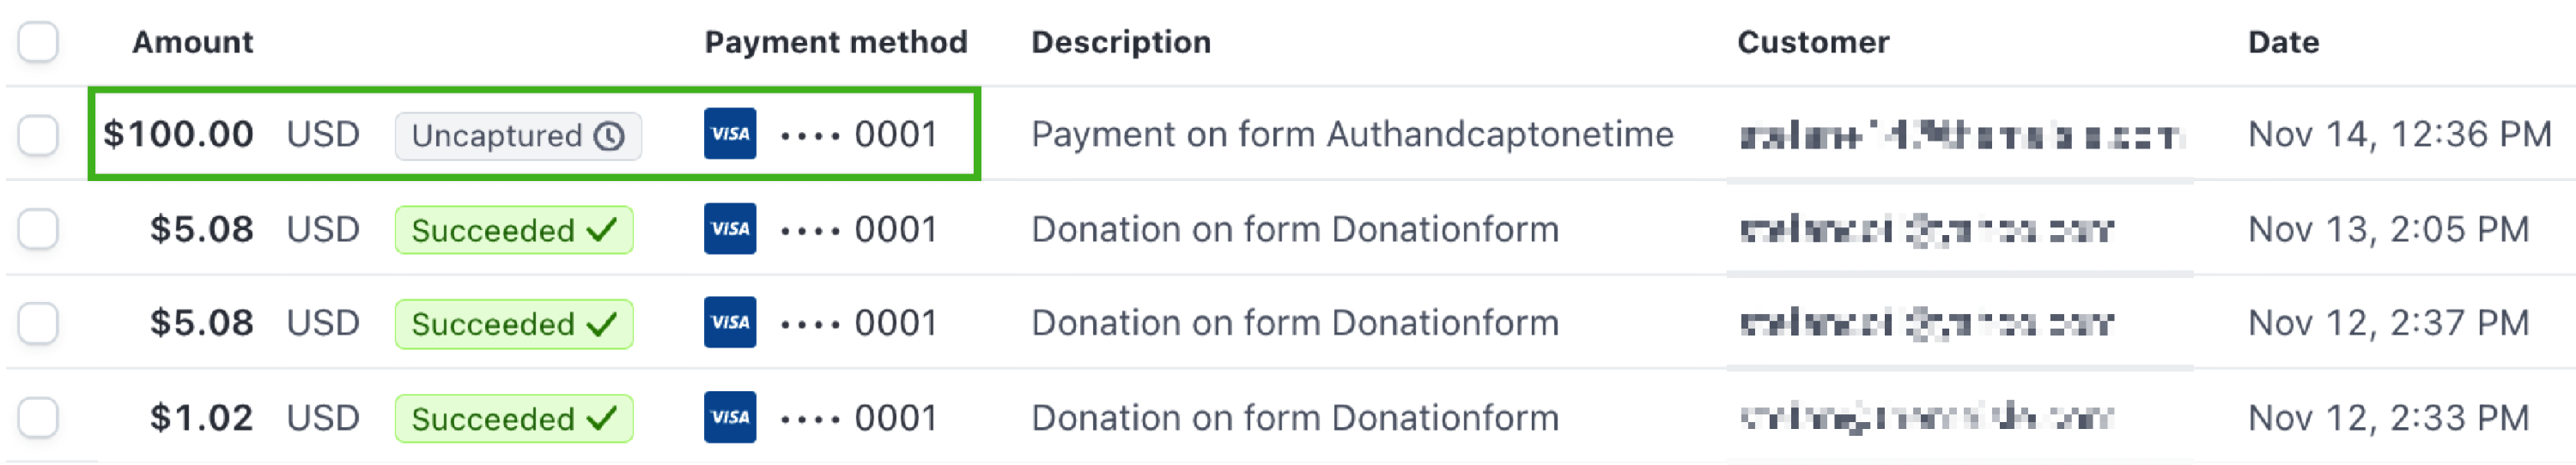The image size is (2576, 465).
Task: Click the checkmark in the $1.02 Succeeded badge
Action: (x=602, y=418)
